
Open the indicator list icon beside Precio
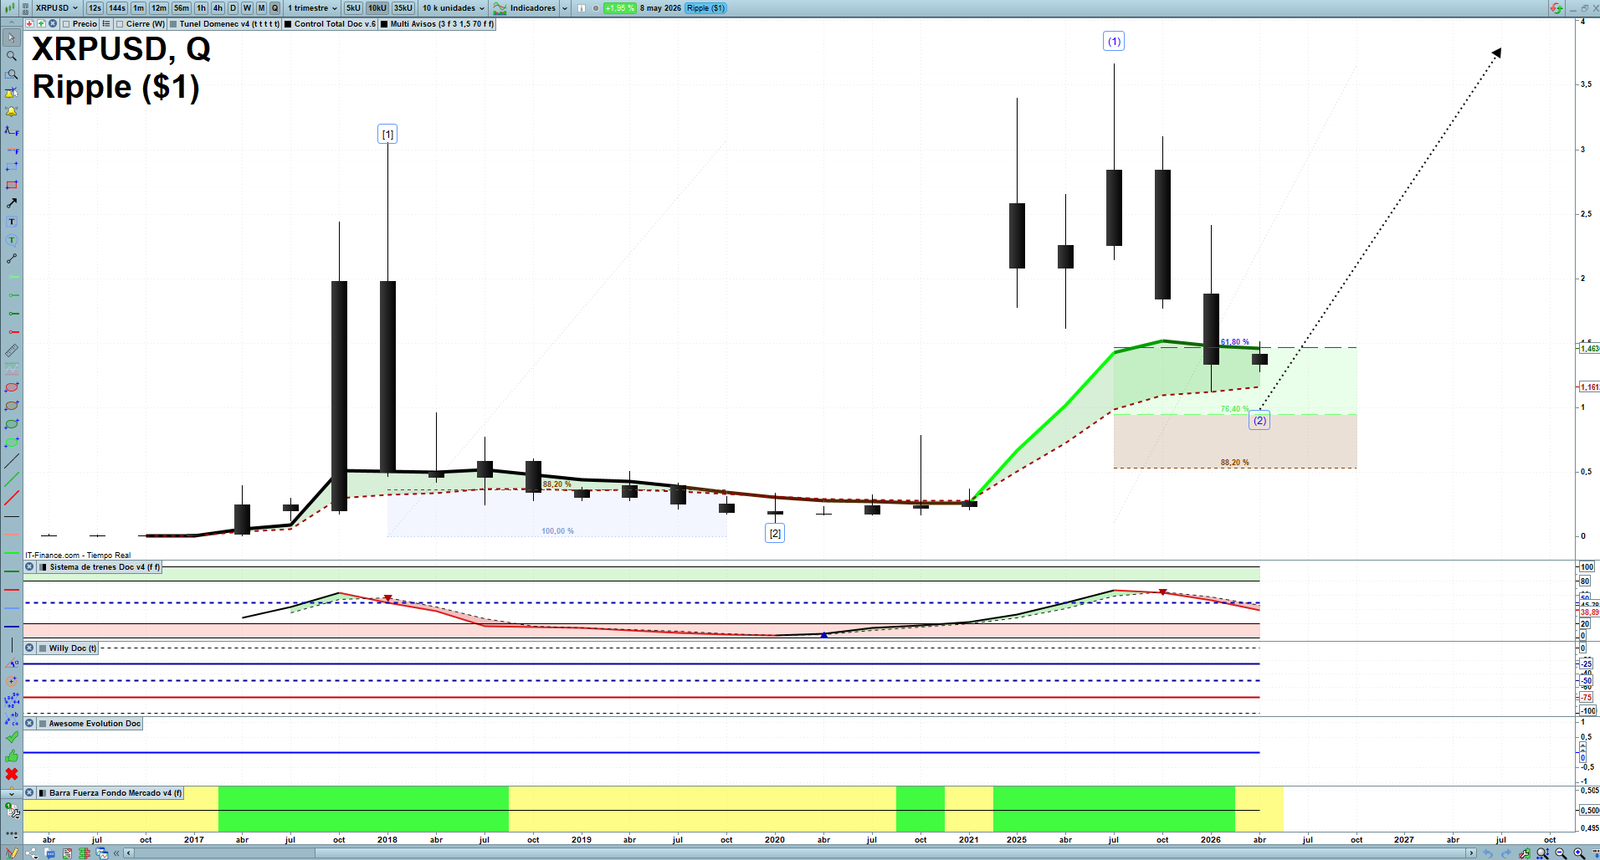106,24
